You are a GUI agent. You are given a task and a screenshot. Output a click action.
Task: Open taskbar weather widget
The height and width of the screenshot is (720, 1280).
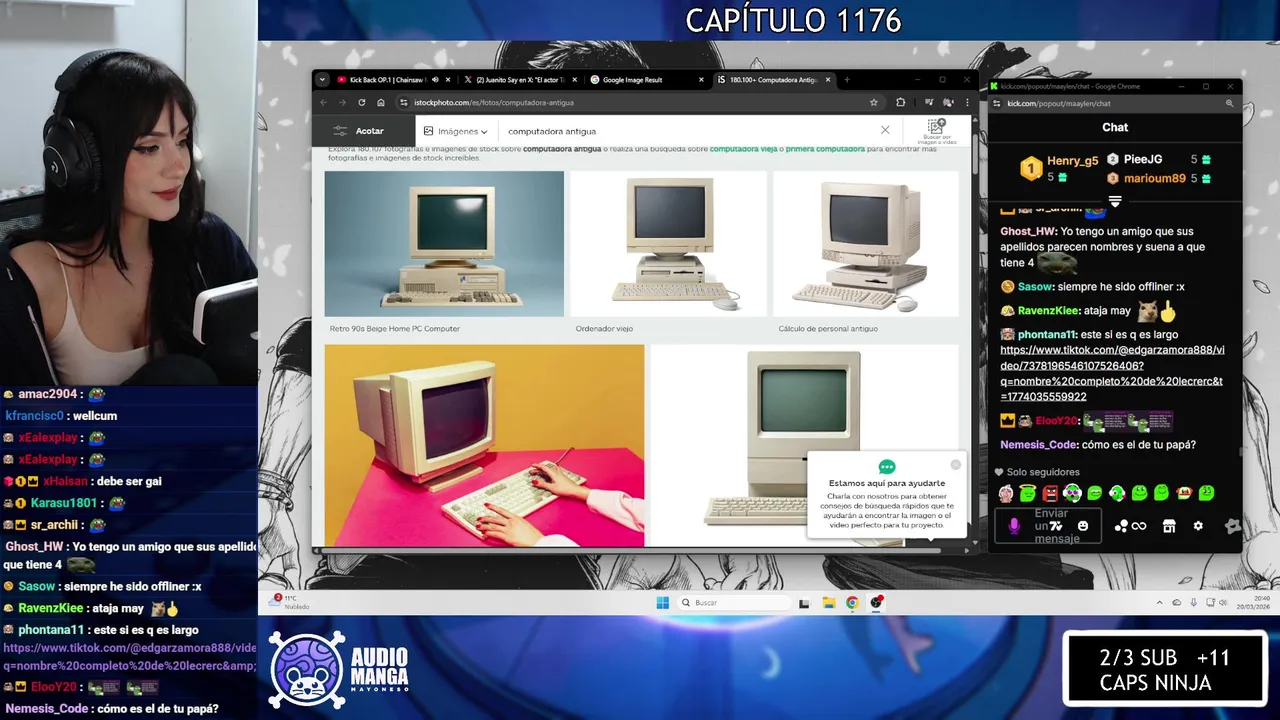pyautogui.click(x=291, y=602)
